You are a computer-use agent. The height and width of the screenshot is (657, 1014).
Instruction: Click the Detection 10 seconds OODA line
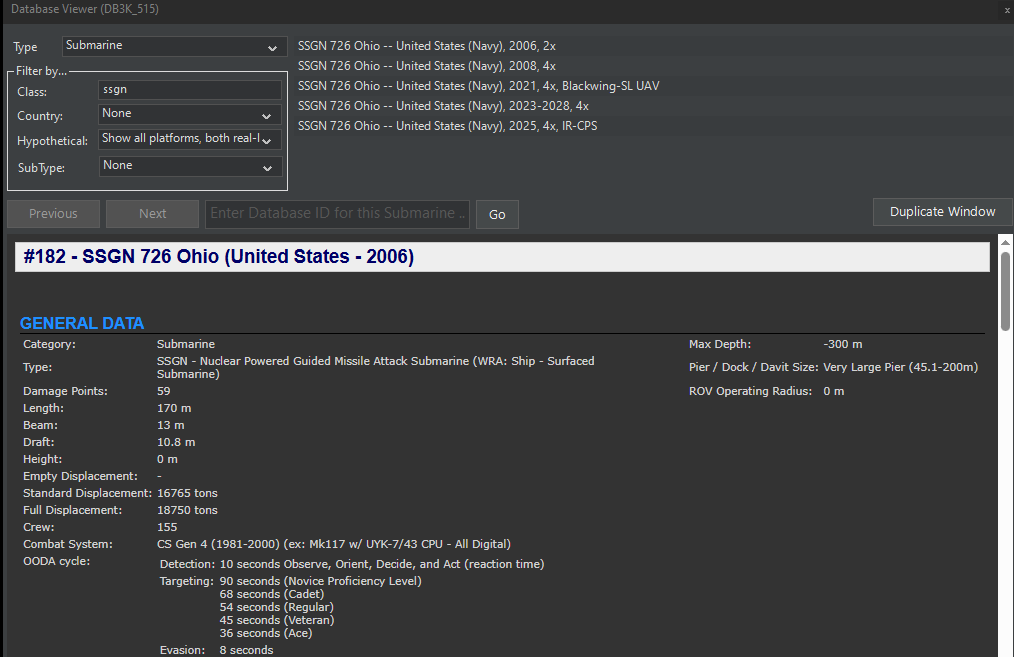[x=382, y=565]
